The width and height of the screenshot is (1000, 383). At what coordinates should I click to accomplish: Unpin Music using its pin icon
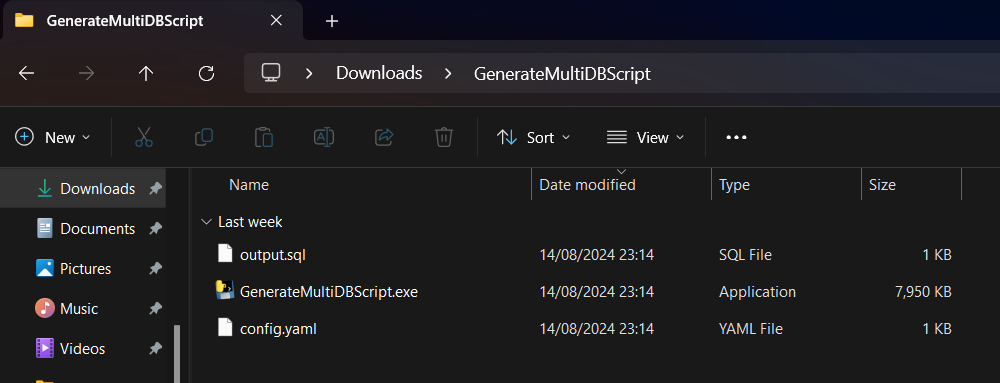coord(155,308)
